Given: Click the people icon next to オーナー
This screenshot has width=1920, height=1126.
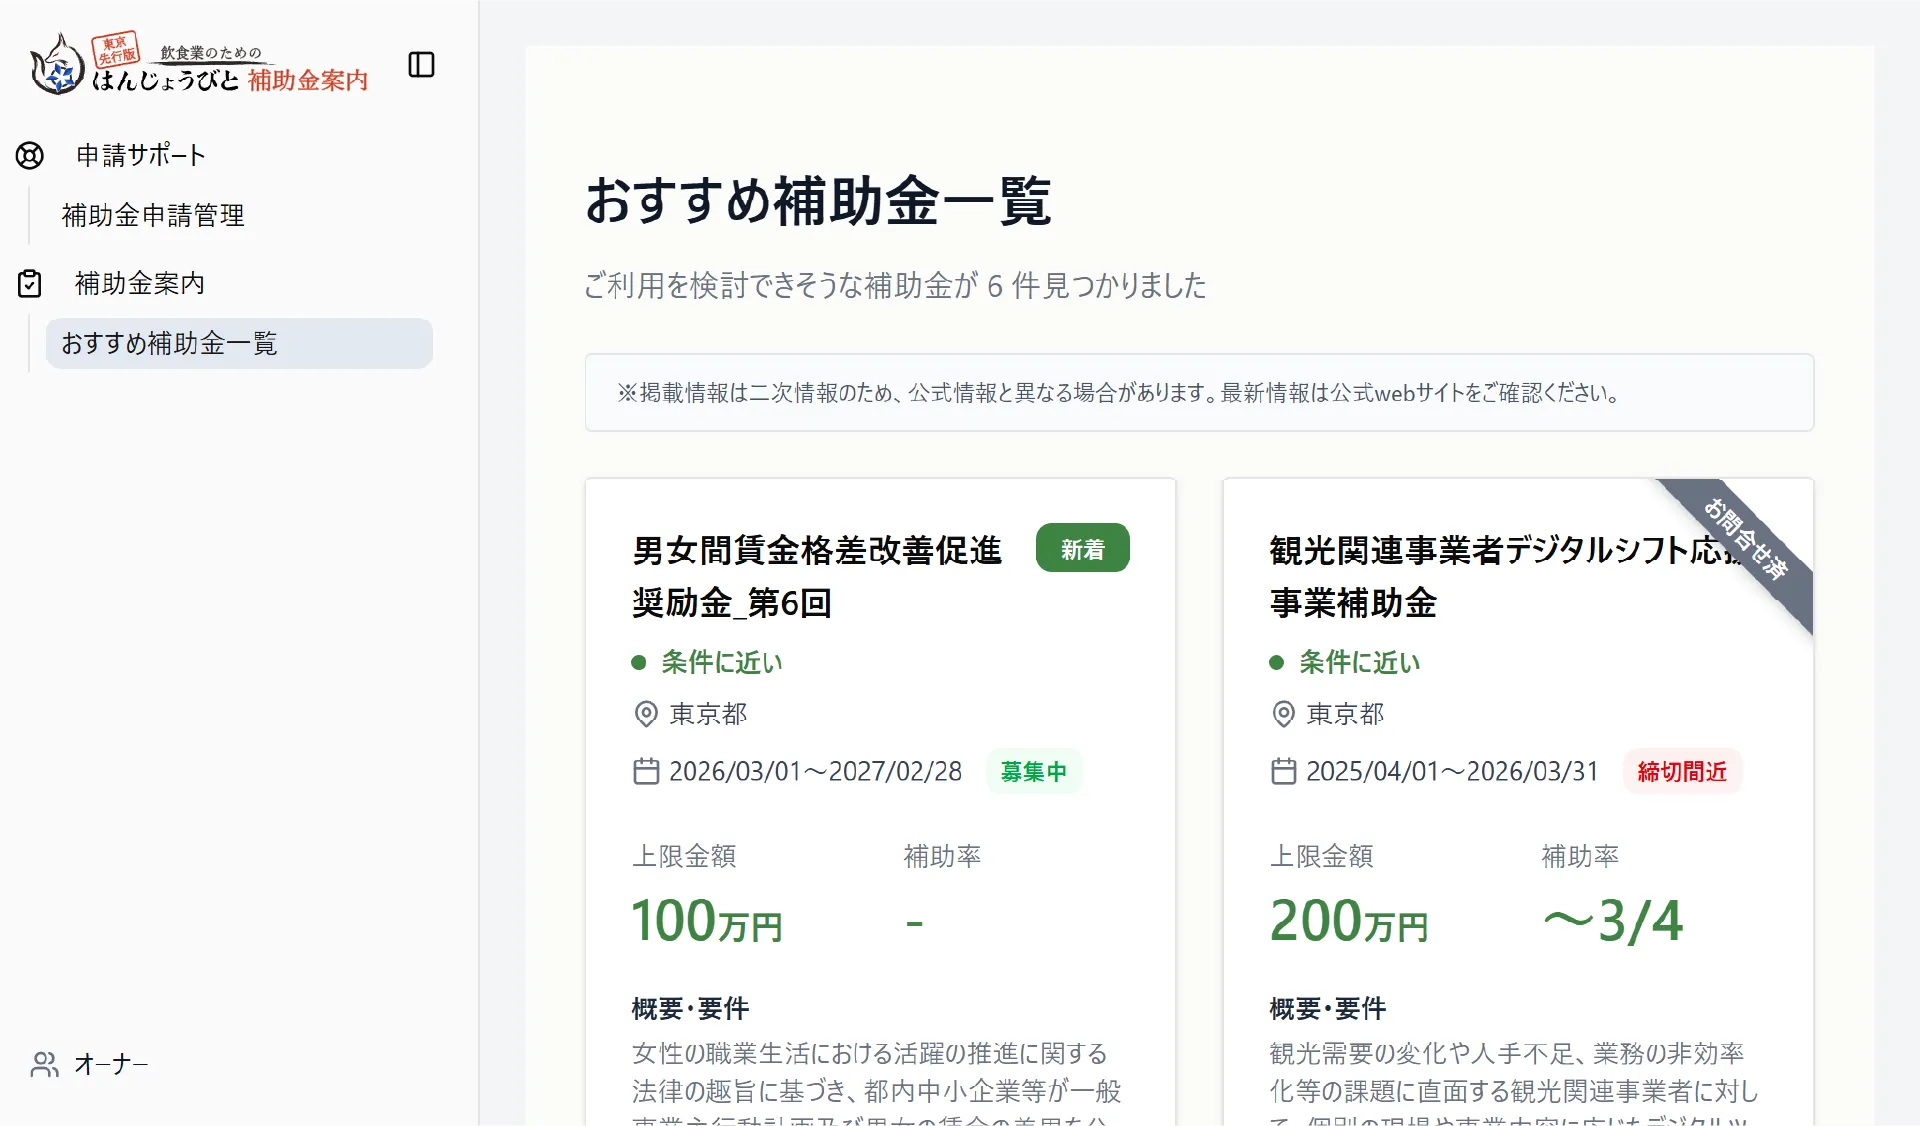Looking at the screenshot, I should (x=43, y=1064).
